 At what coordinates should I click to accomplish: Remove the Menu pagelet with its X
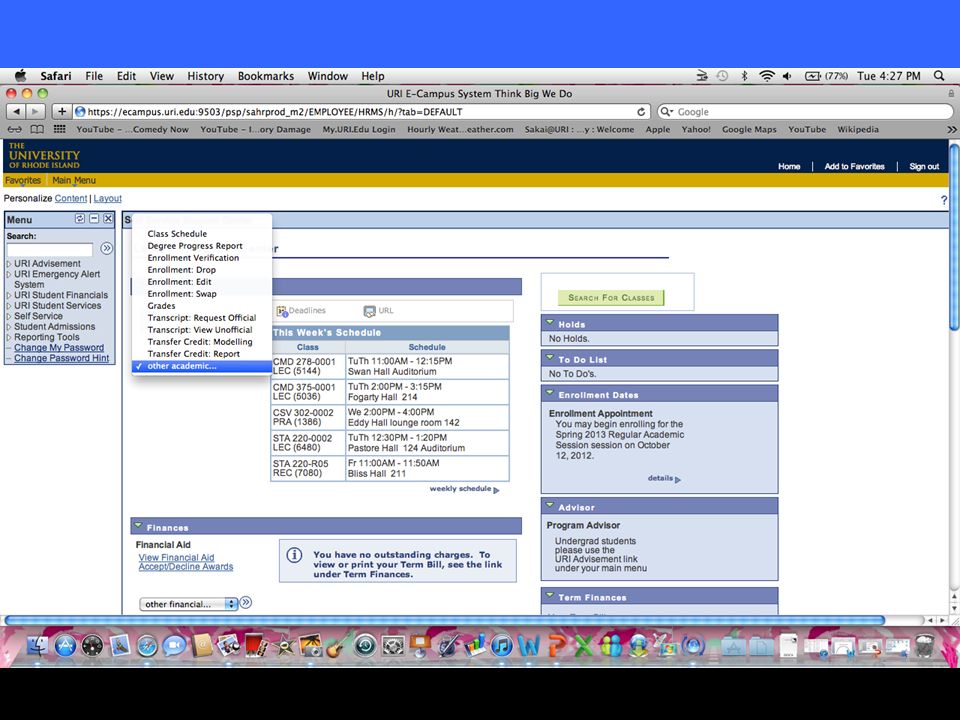tap(108, 219)
